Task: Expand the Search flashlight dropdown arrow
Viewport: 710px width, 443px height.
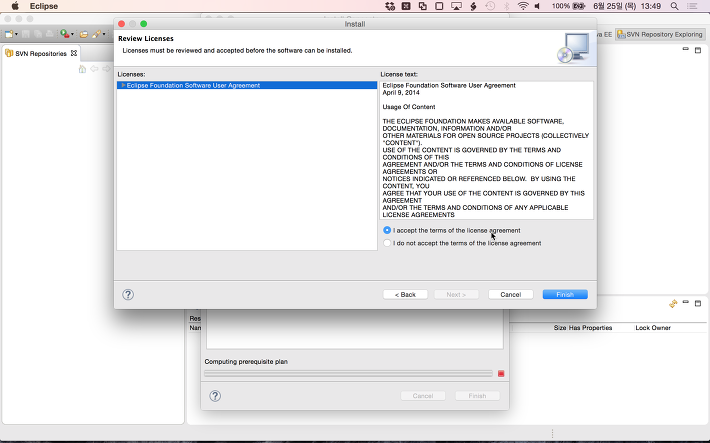Action: 104,34
